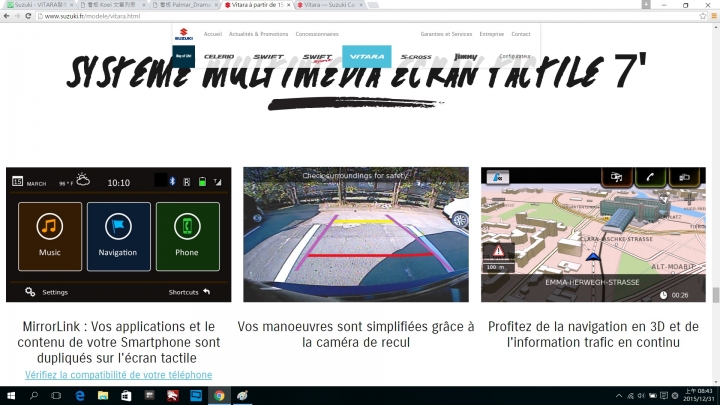
Task: Open the Entreprise menu item
Action: coord(491,34)
